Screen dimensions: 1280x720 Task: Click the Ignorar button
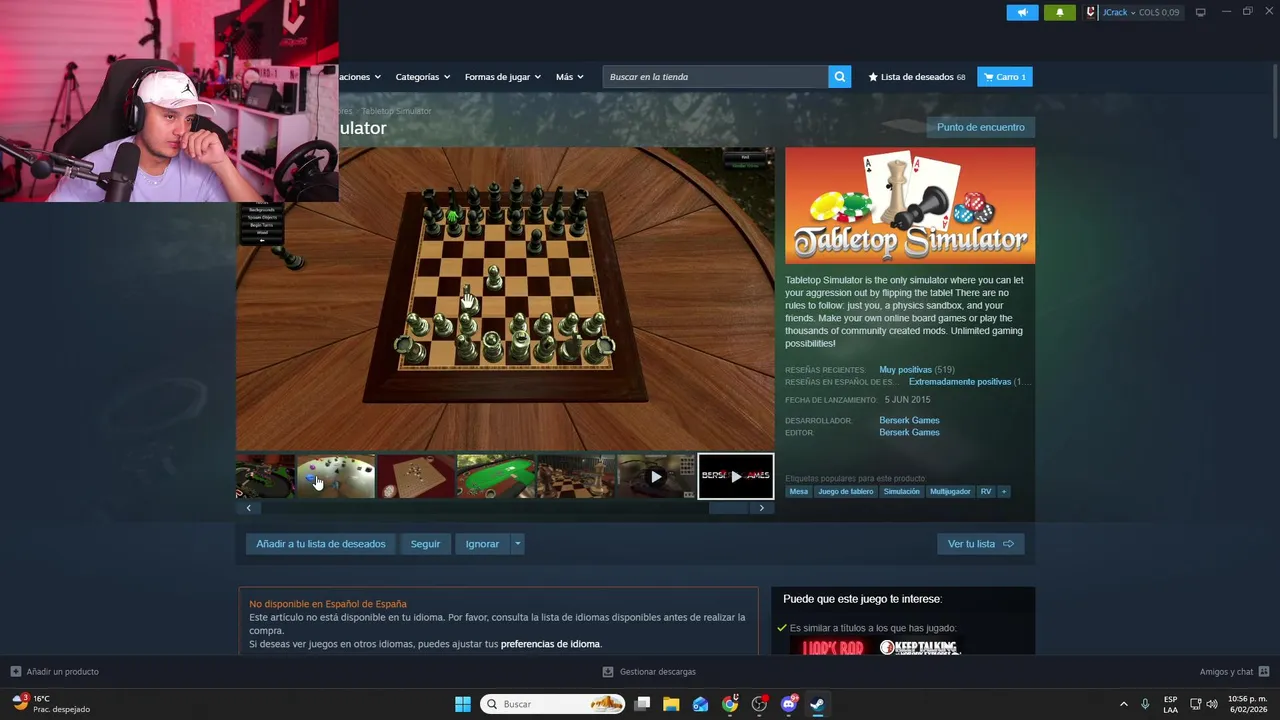(x=482, y=544)
